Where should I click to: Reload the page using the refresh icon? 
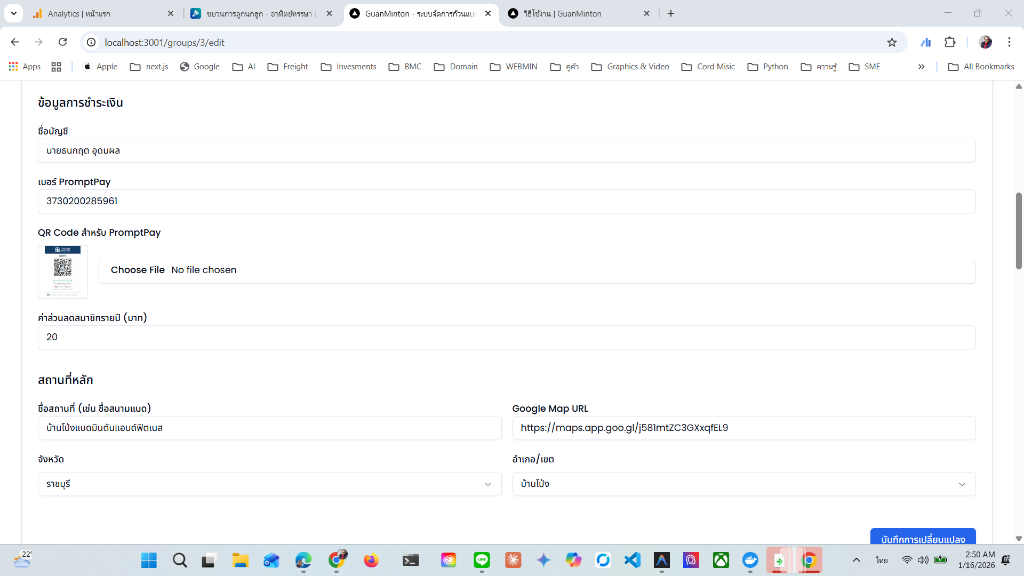(x=63, y=42)
